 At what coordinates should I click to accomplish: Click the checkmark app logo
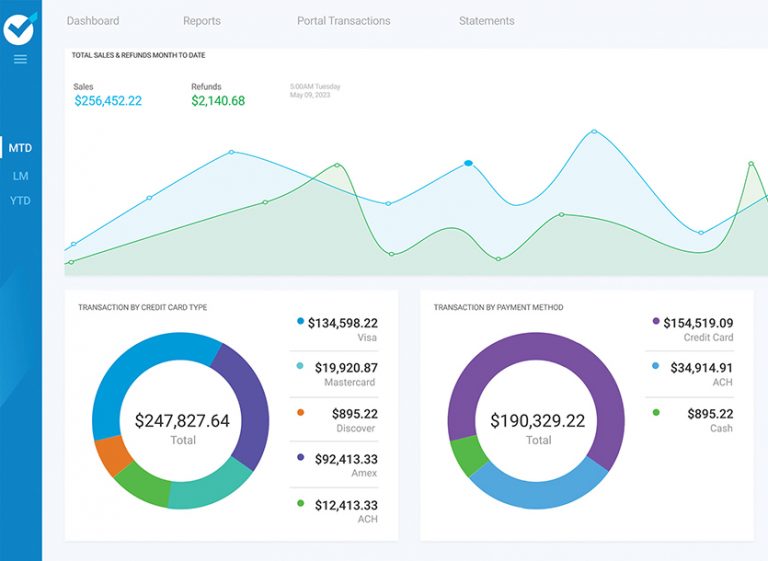[20, 28]
